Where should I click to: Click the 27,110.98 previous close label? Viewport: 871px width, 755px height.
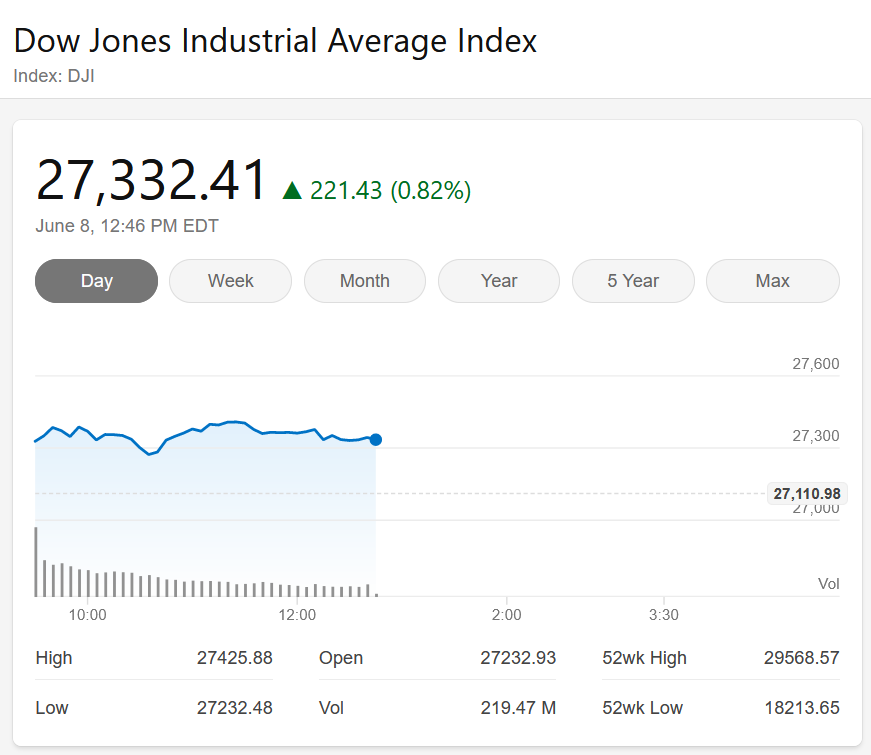coord(807,493)
